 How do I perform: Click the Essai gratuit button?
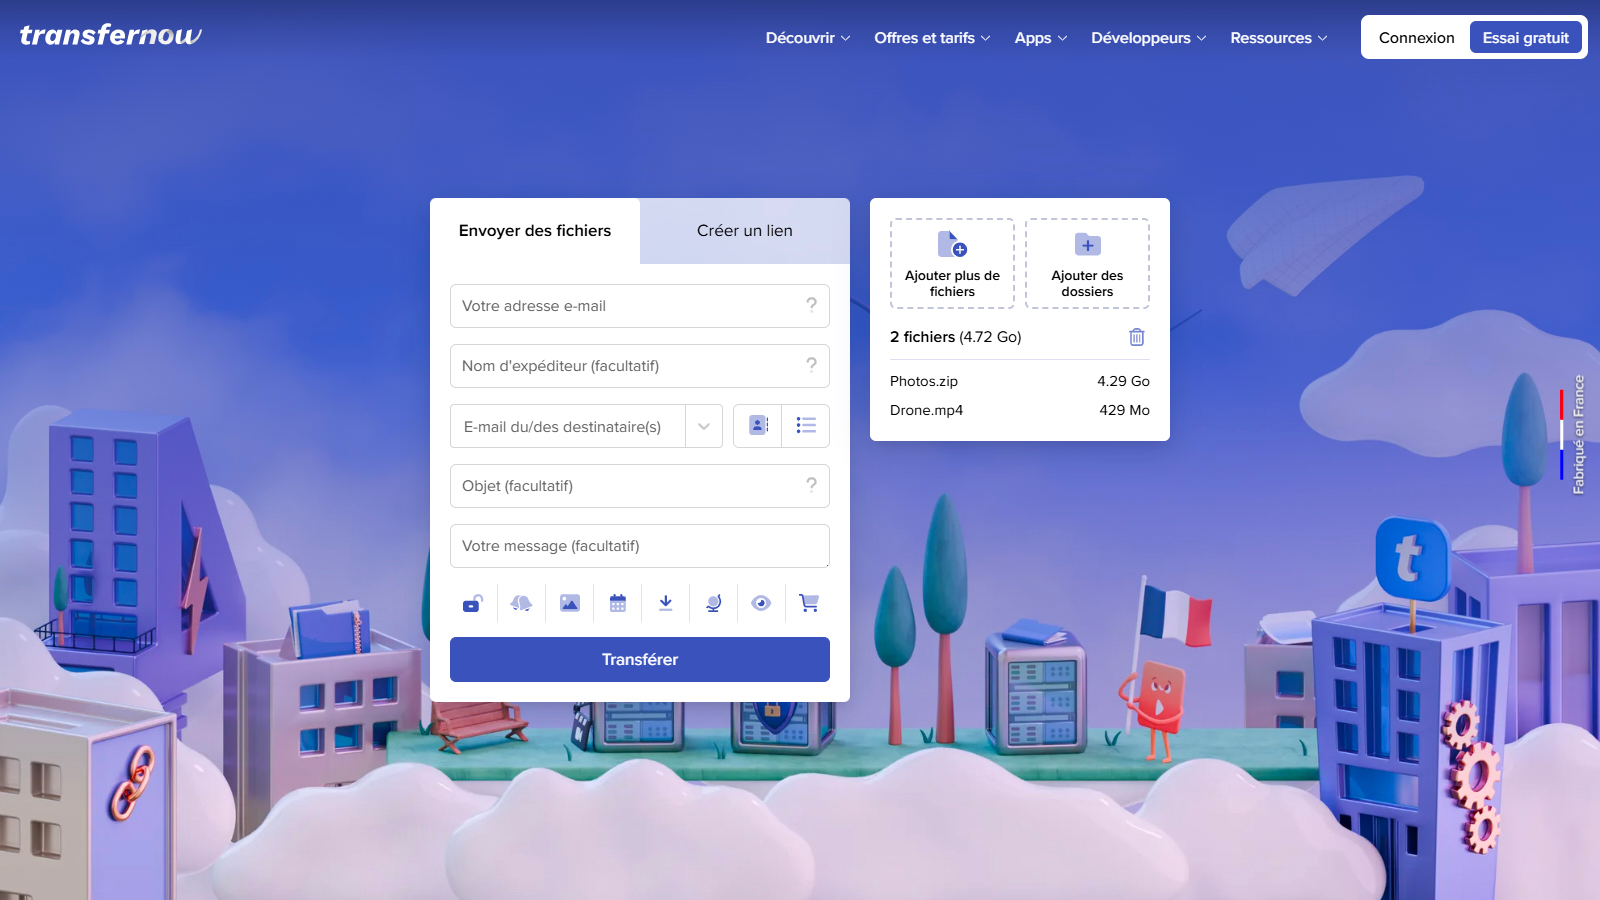pyautogui.click(x=1525, y=38)
